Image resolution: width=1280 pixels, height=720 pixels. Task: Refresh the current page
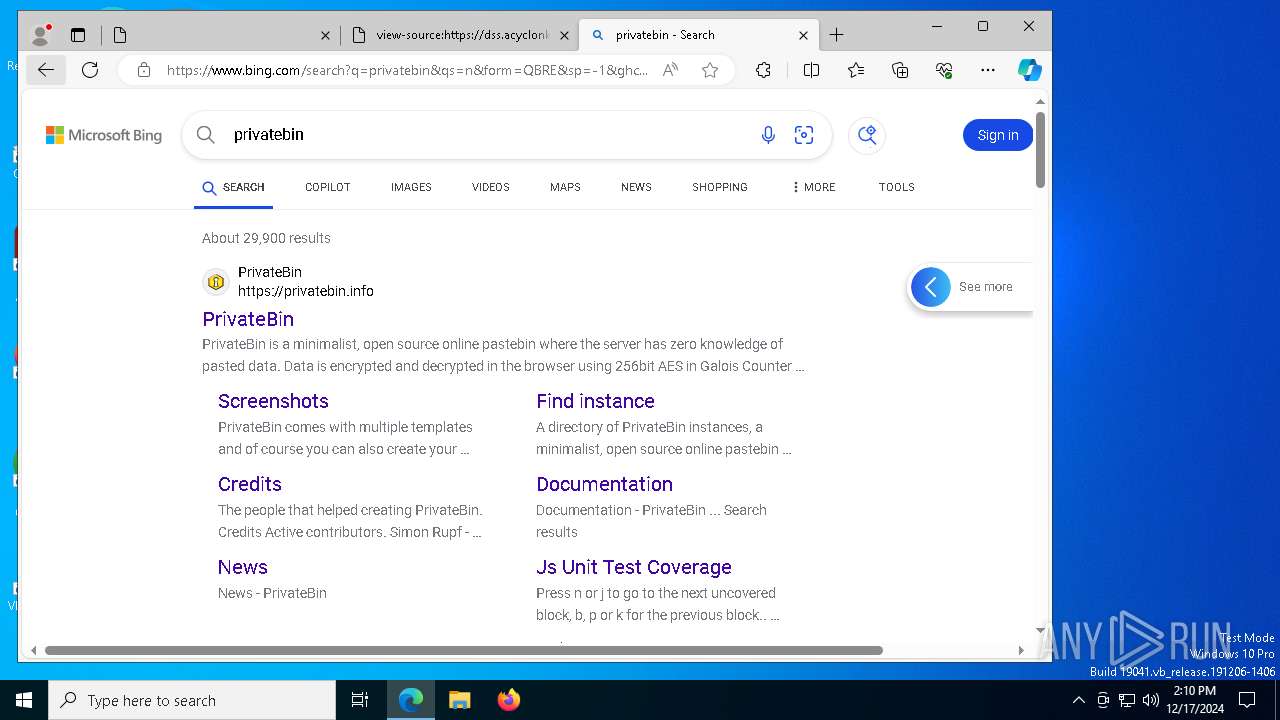(90, 70)
